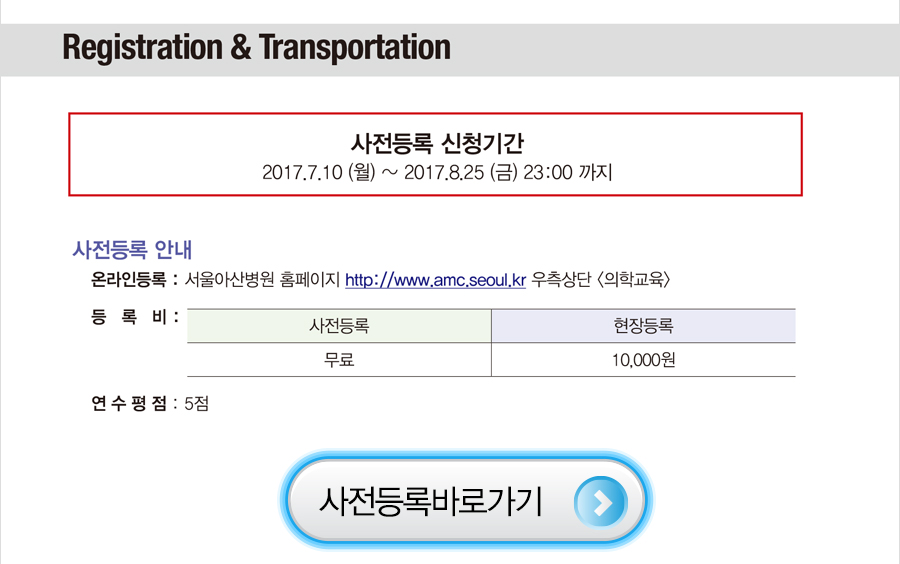Select the 사전등록 신청기간 title
The width and height of the screenshot is (900, 564).
tap(437, 143)
